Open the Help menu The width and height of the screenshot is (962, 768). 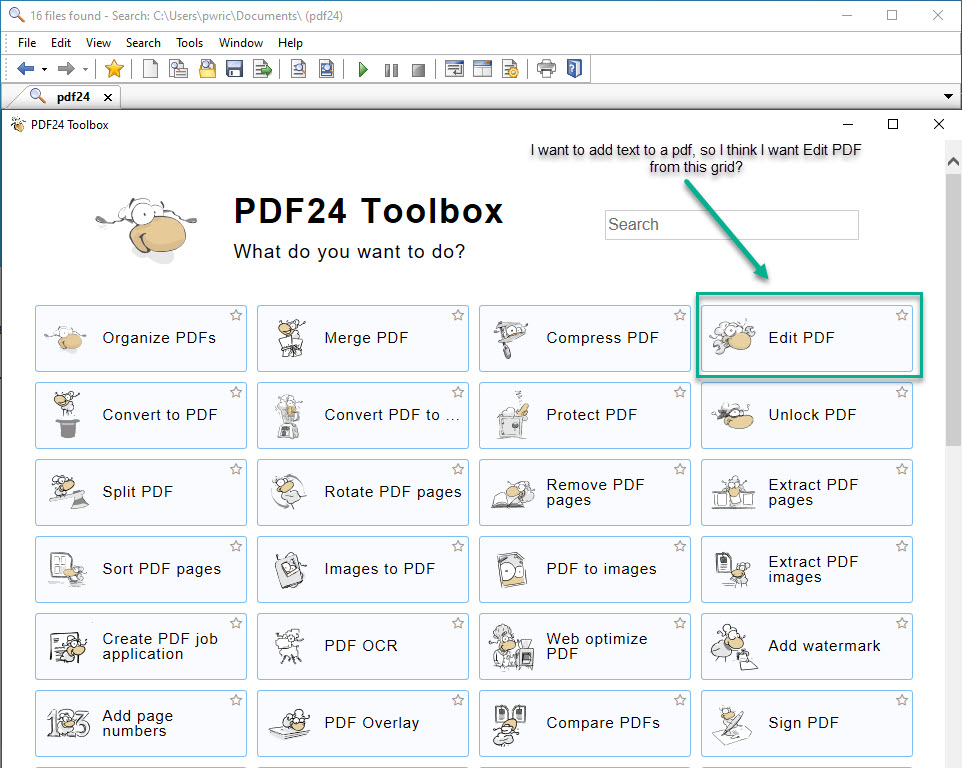click(x=290, y=43)
